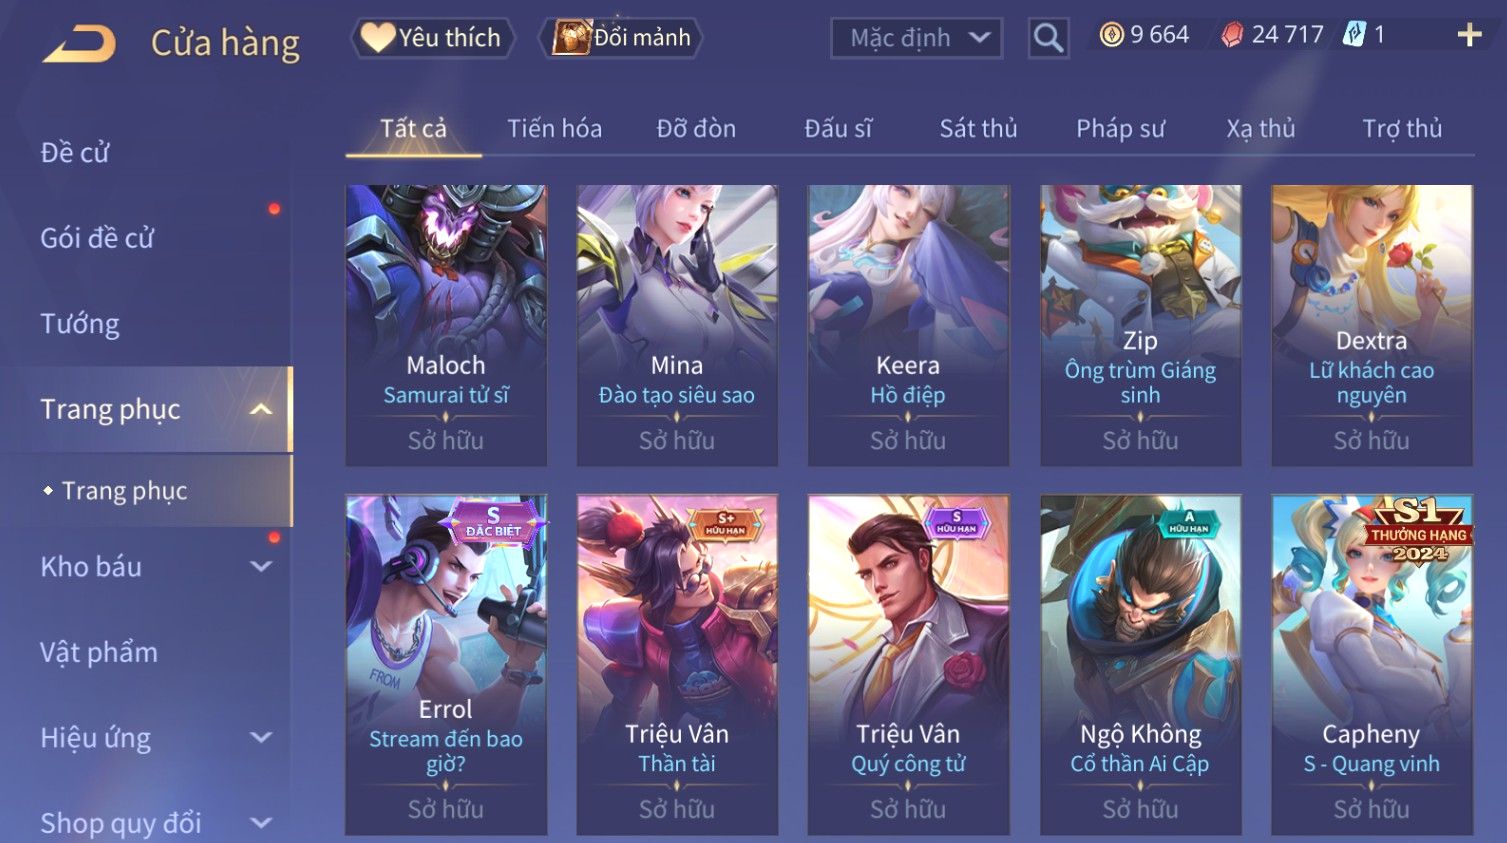Tap the gold coin balance icon
The width and height of the screenshot is (1507, 843).
(x=1111, y=35)
